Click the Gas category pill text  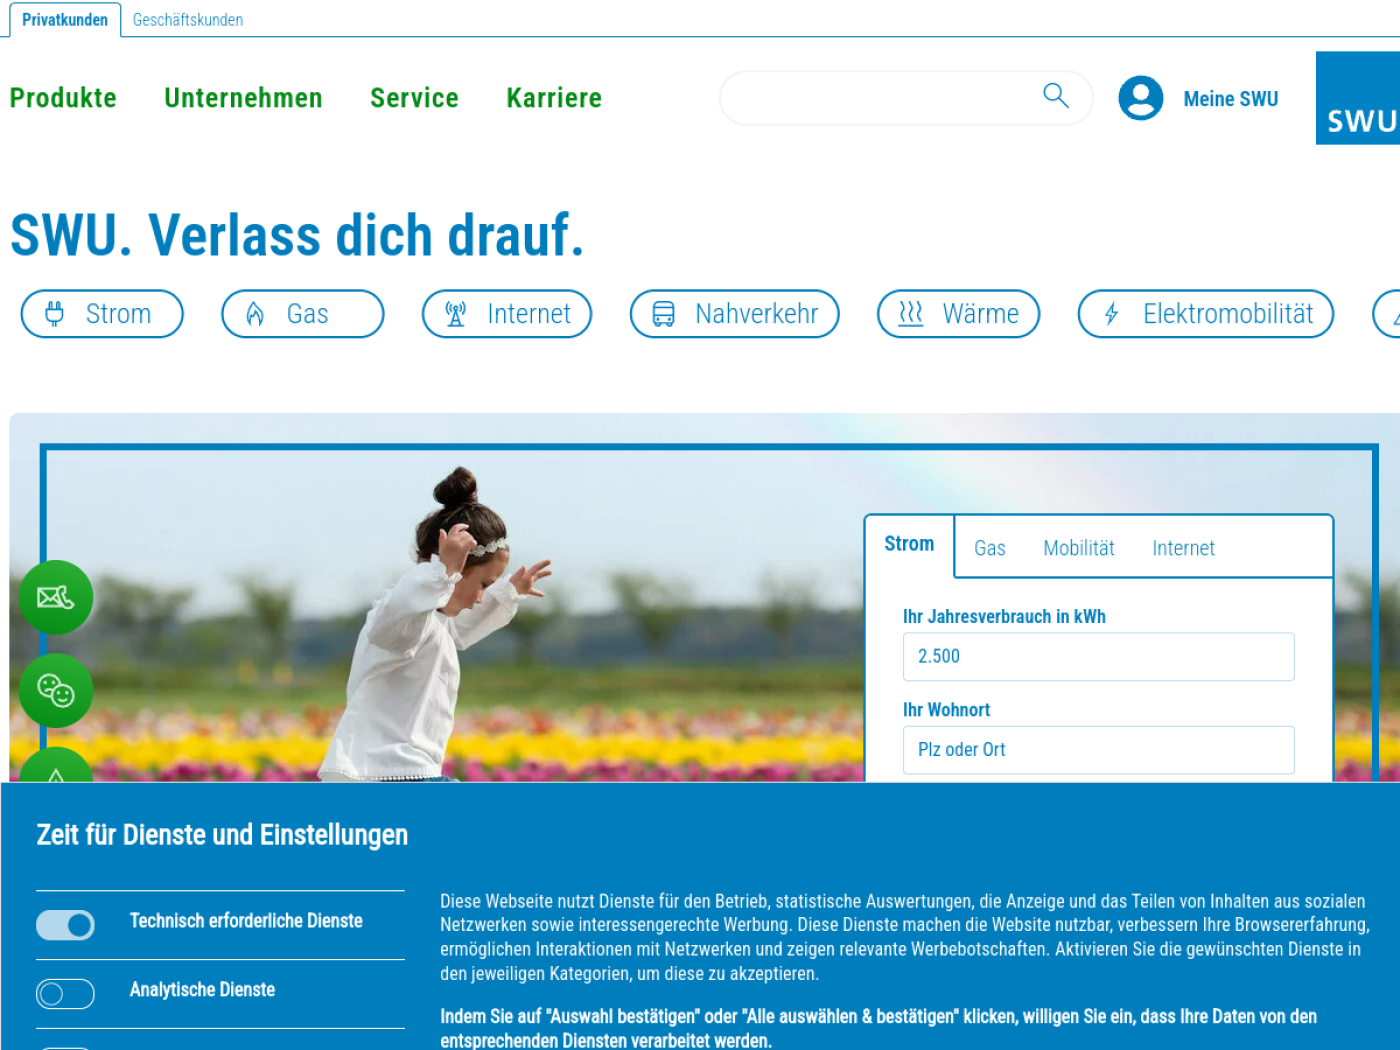click(307, 314)
